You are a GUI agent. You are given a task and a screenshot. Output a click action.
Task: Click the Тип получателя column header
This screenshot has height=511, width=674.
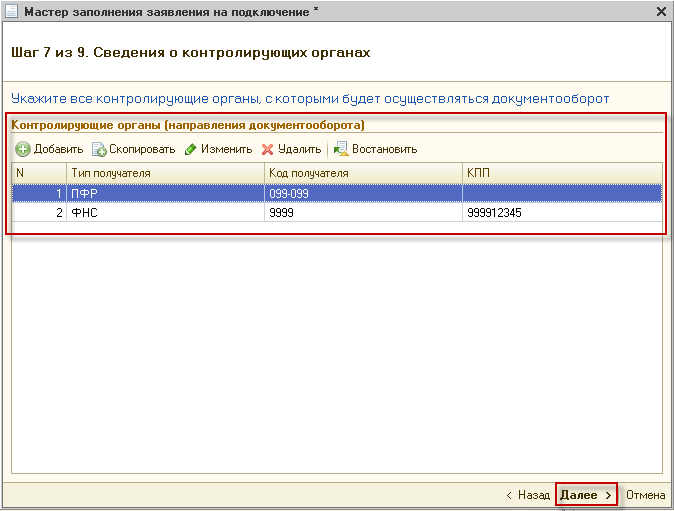165,173
